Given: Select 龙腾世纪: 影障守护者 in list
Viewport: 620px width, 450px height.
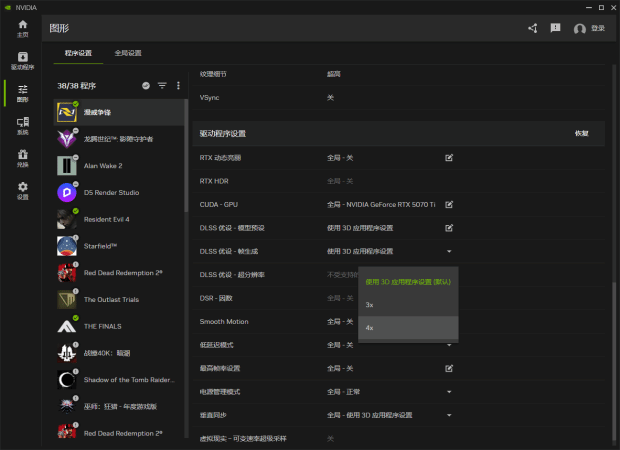Looking at the screenshot, I should [x=119, y=139].
